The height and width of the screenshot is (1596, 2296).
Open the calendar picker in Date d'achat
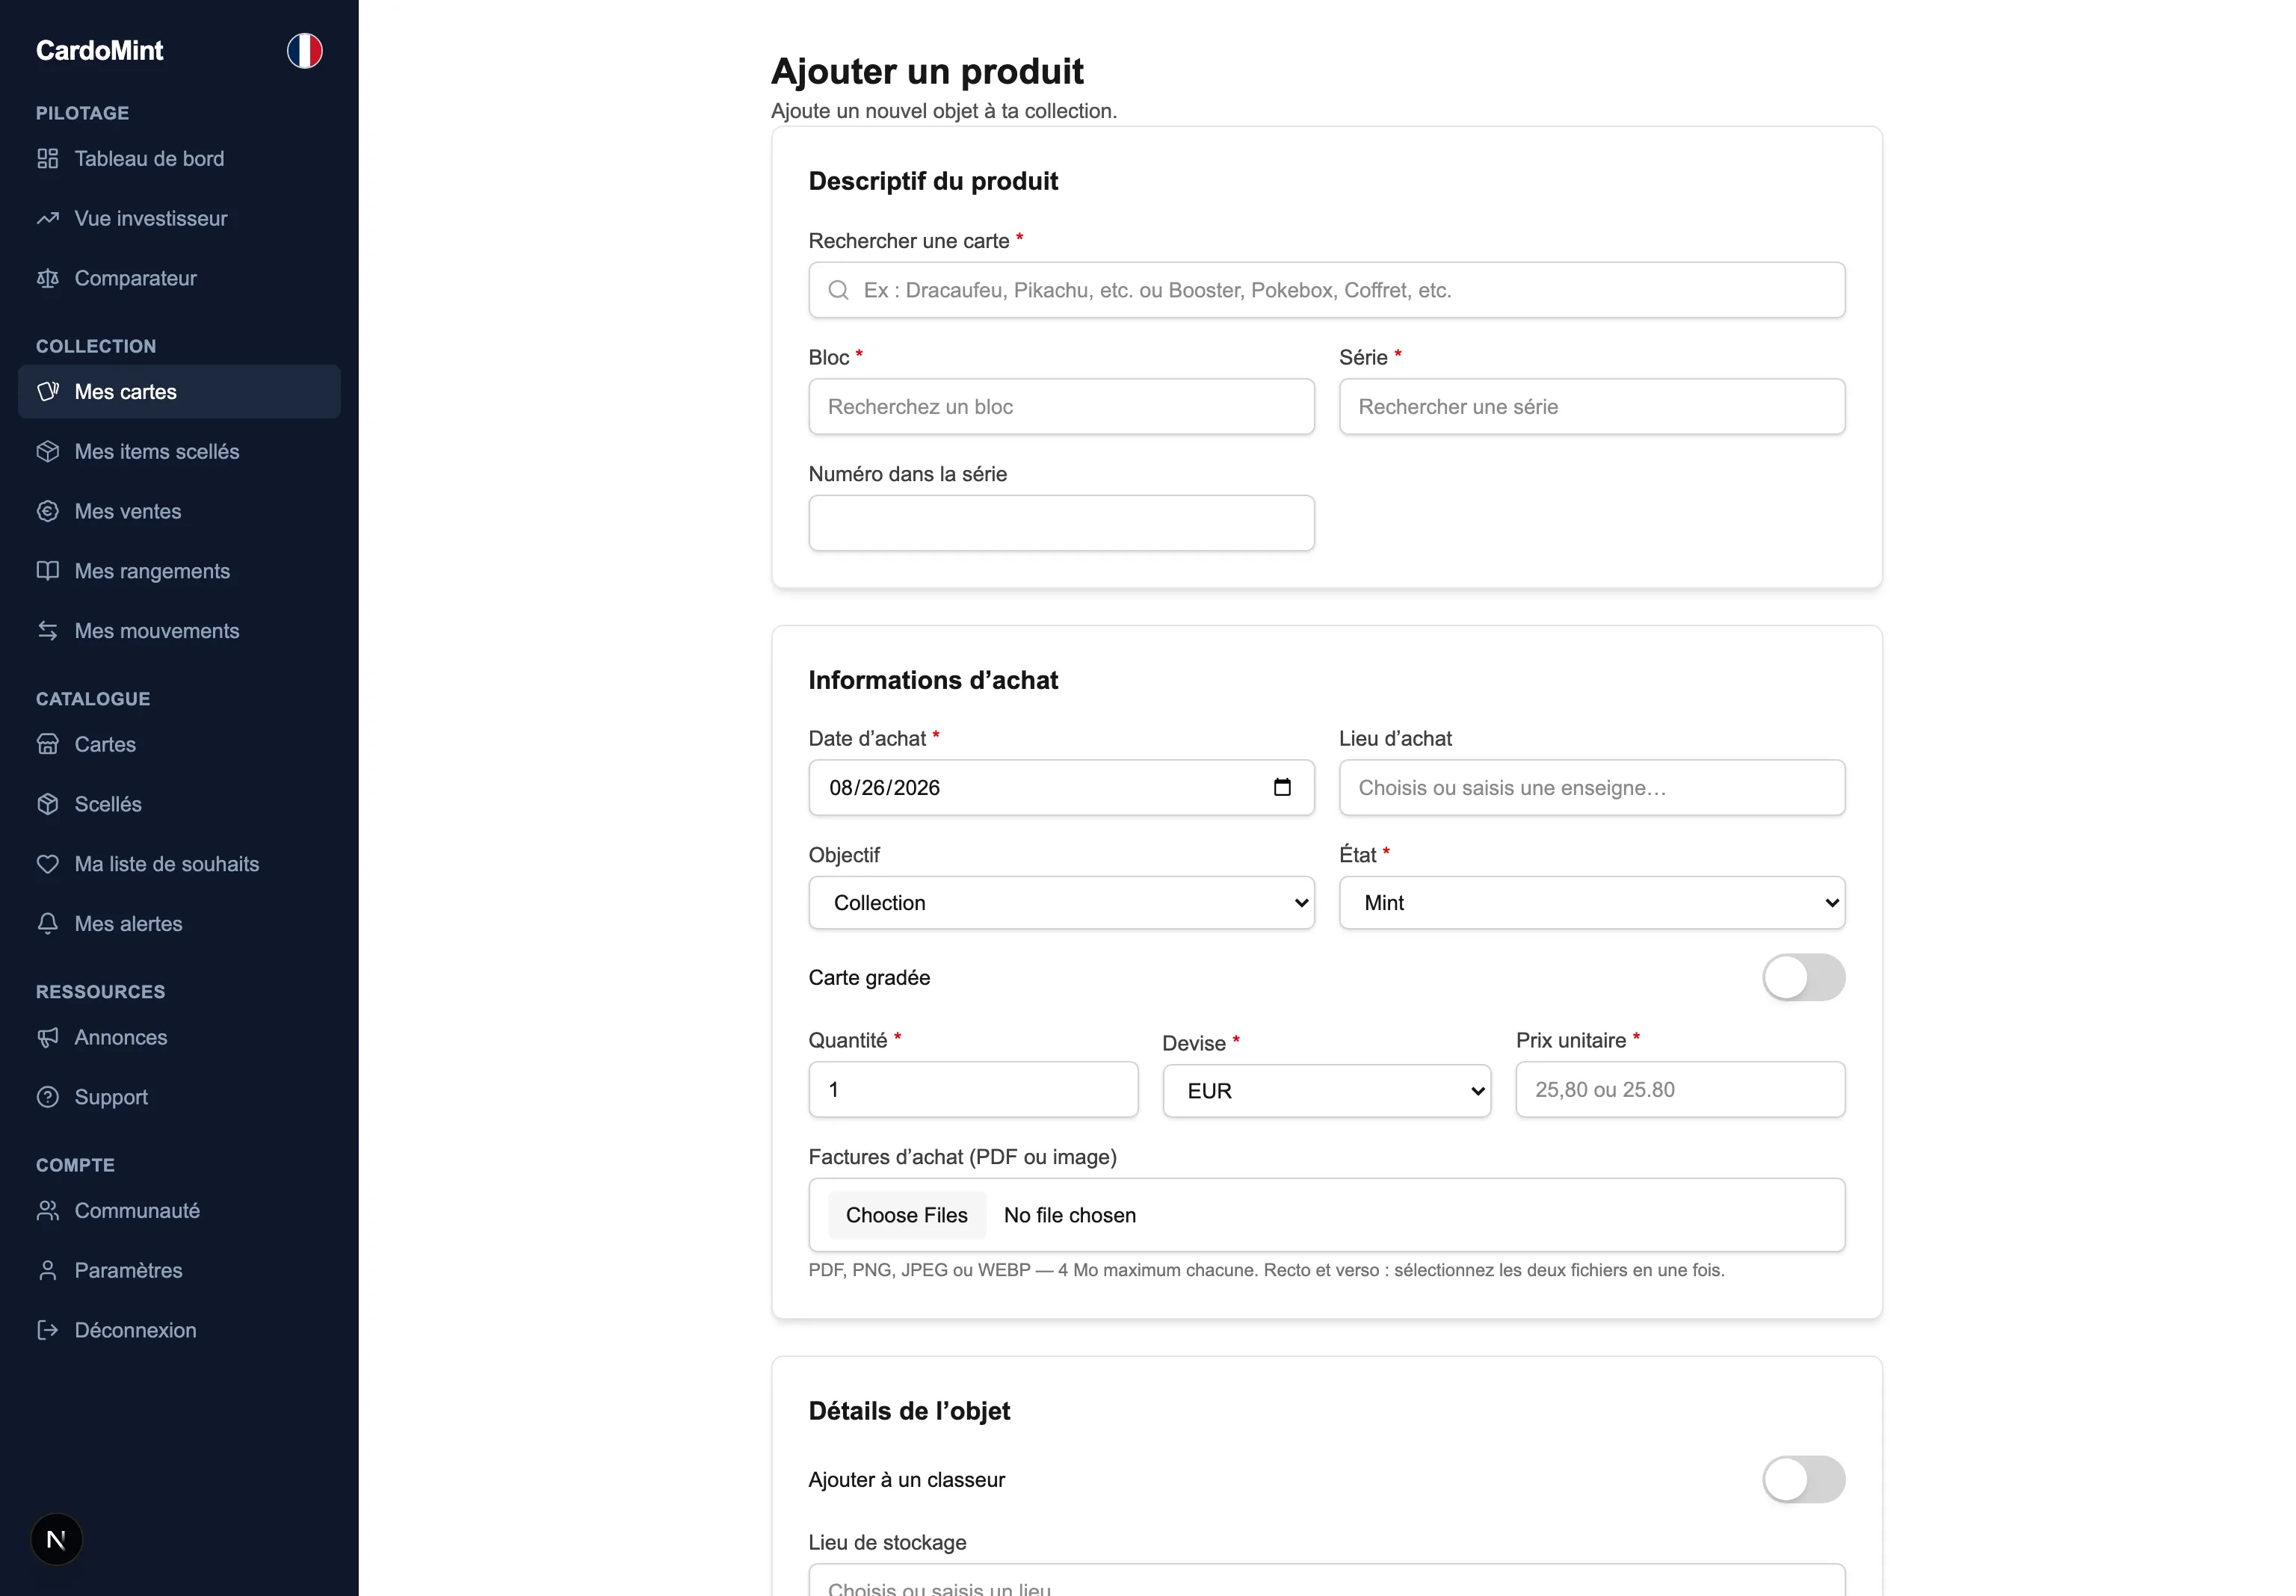pos(1282,788)
